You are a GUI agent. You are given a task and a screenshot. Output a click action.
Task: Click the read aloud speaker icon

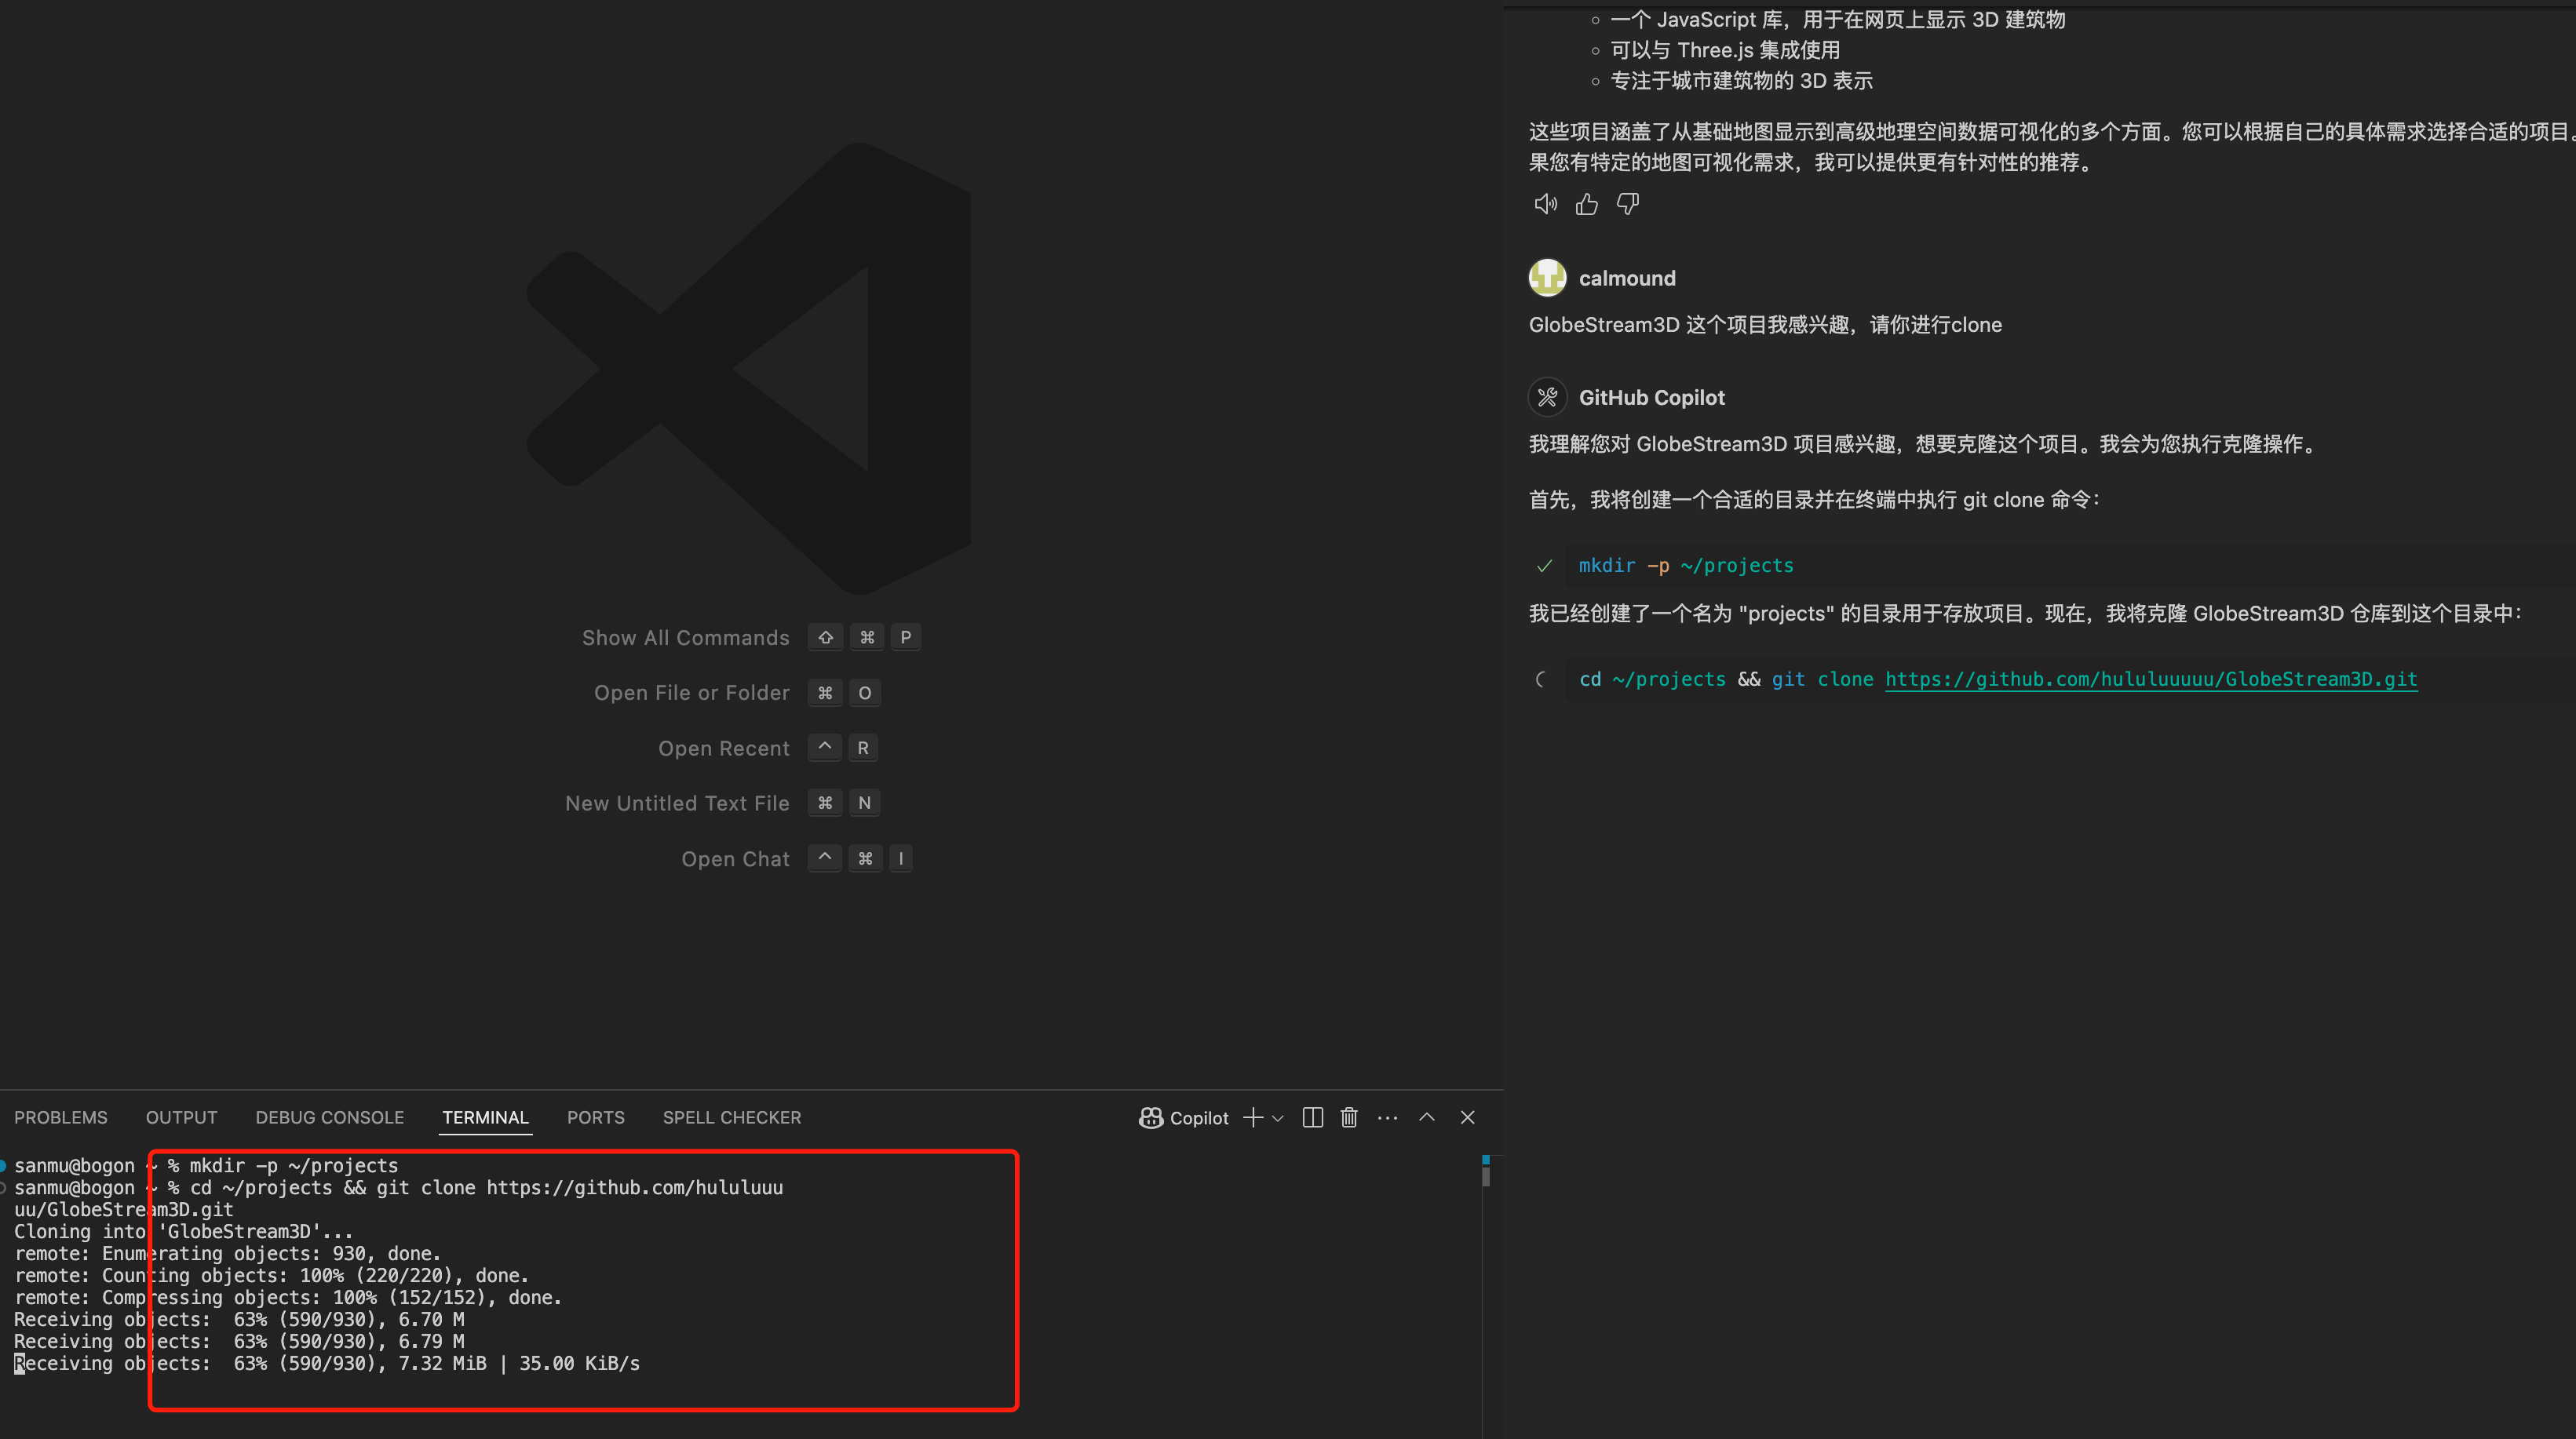[x=1545, y=204]
